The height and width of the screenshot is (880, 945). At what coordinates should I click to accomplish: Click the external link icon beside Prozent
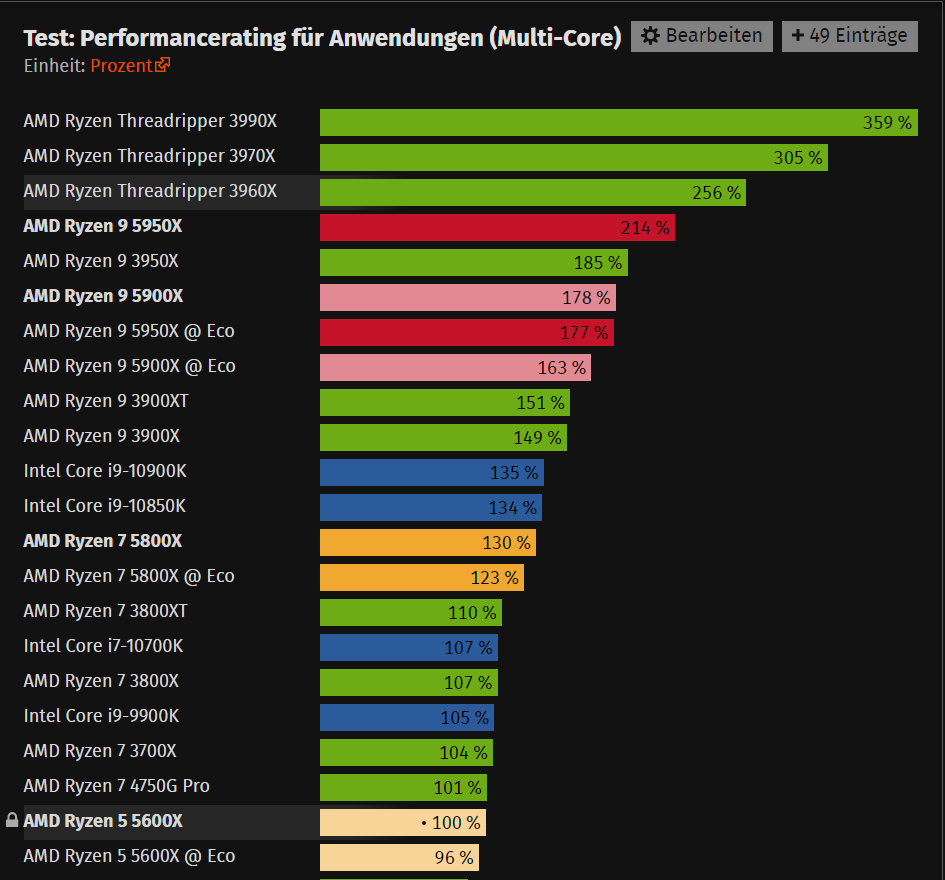[x=163, y=64]
